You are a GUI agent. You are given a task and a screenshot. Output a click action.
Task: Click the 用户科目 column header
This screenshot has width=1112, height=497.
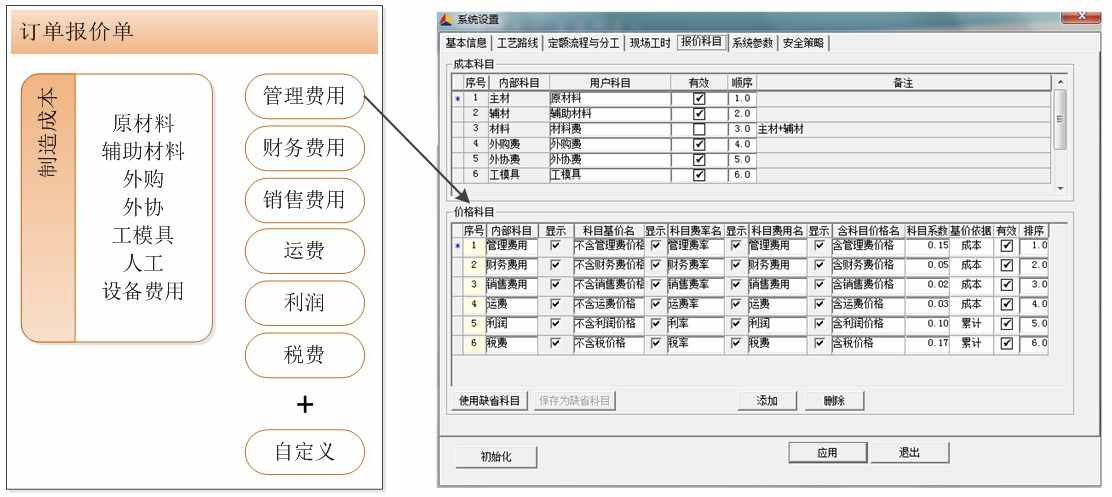[x=609, y=83]
